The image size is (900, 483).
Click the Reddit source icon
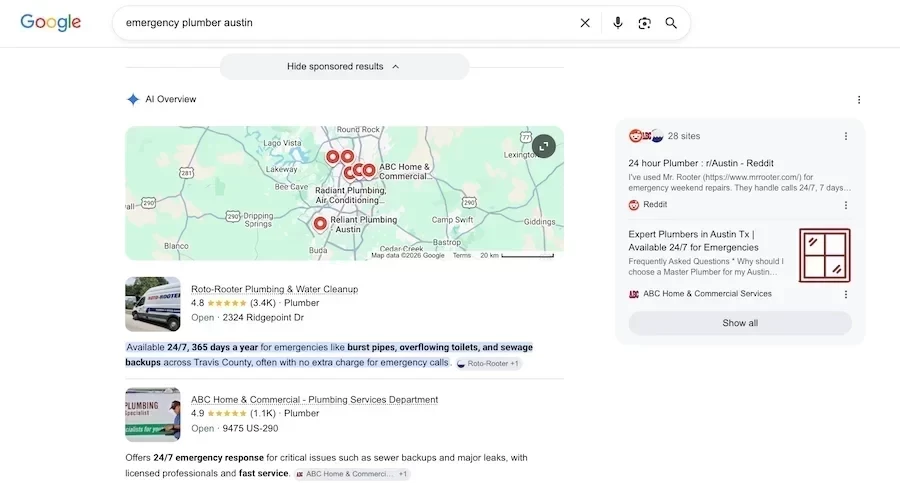(634, 205)
